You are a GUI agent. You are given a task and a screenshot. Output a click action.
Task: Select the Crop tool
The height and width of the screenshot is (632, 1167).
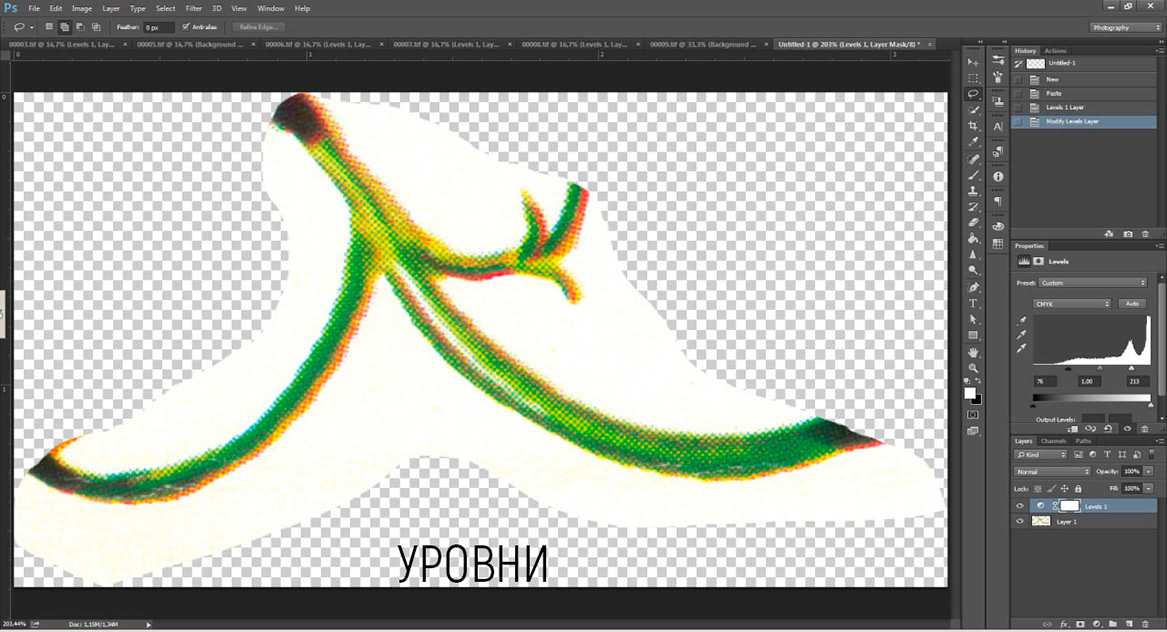(x=973, y=127)
